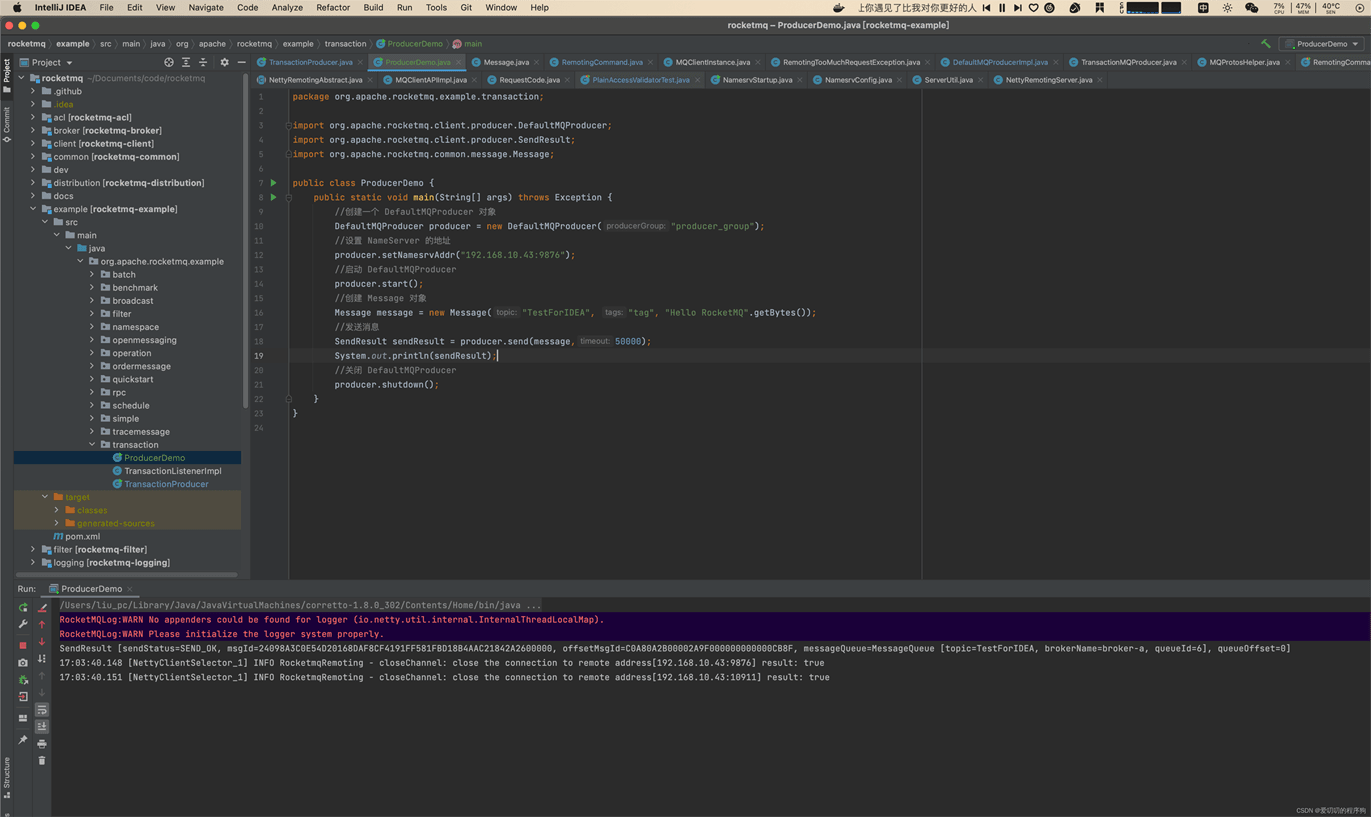Click the red Stop process button
This screenshot has width=1371, height=817.
click(23, 645)
